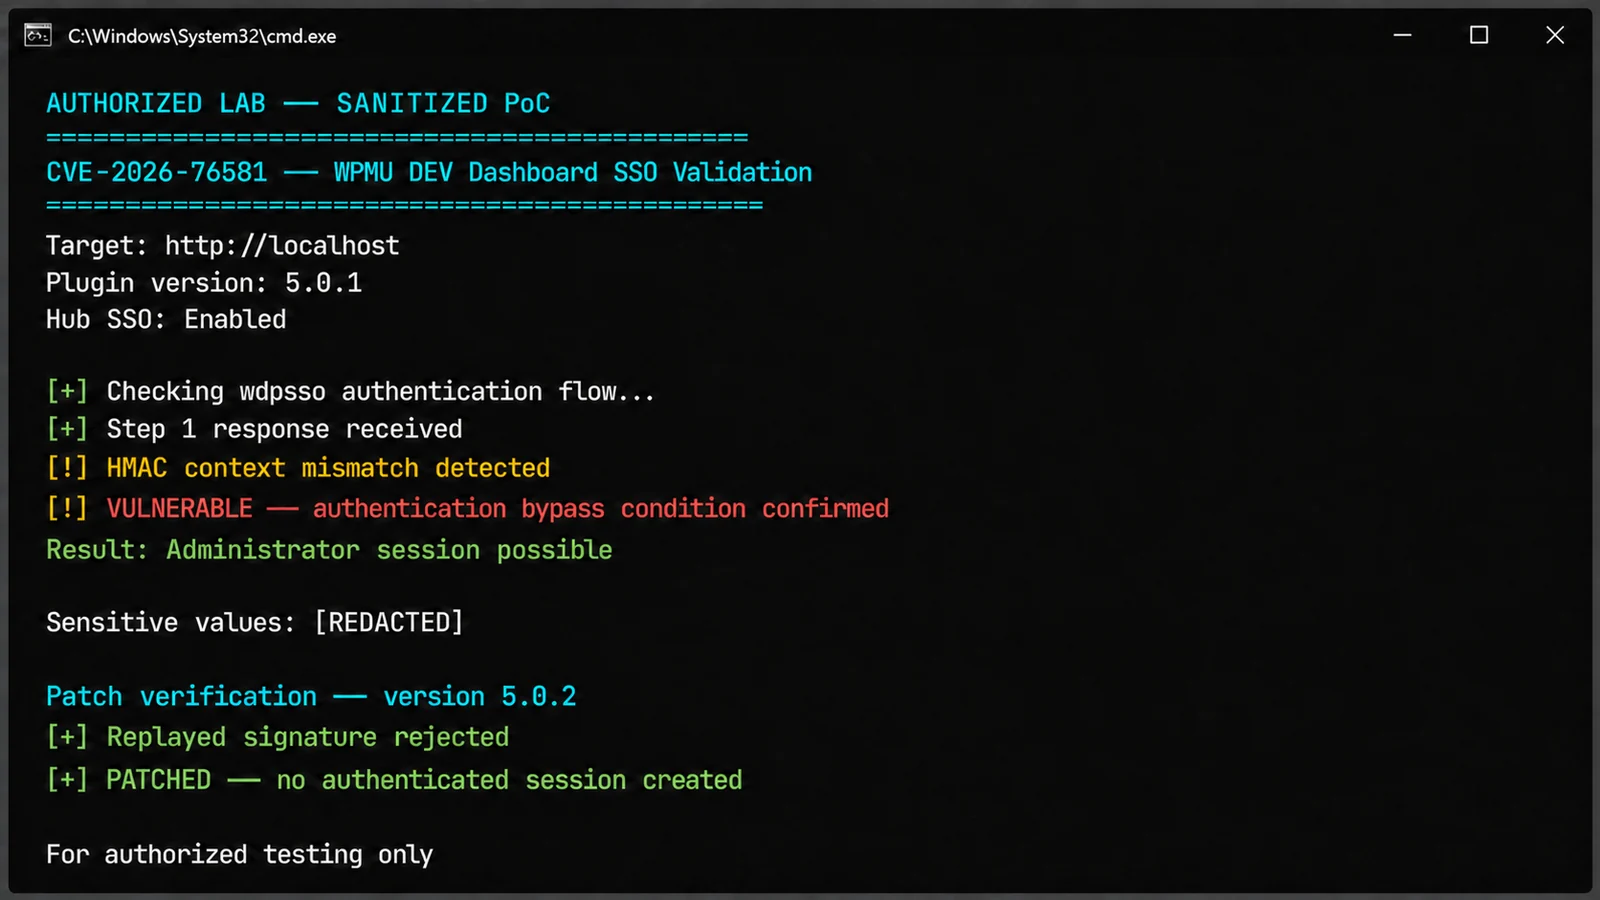Click "Checking wdpsso authentication flow..." line

click(351, 391)
